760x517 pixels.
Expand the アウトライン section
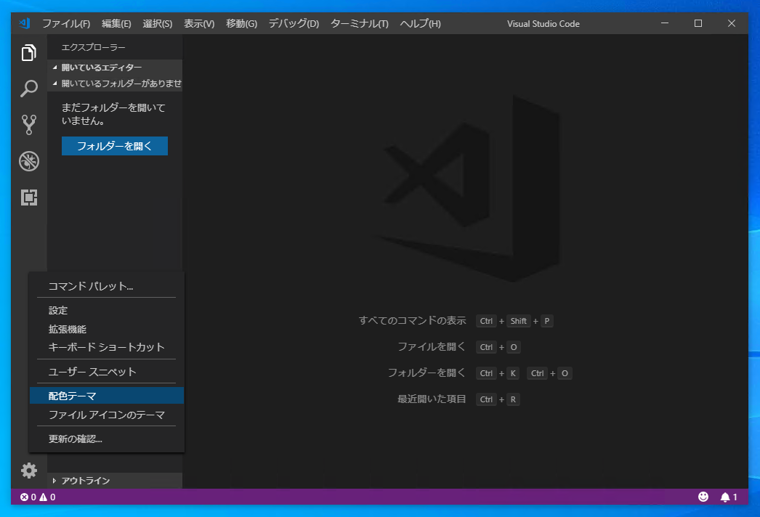(115, 481)
